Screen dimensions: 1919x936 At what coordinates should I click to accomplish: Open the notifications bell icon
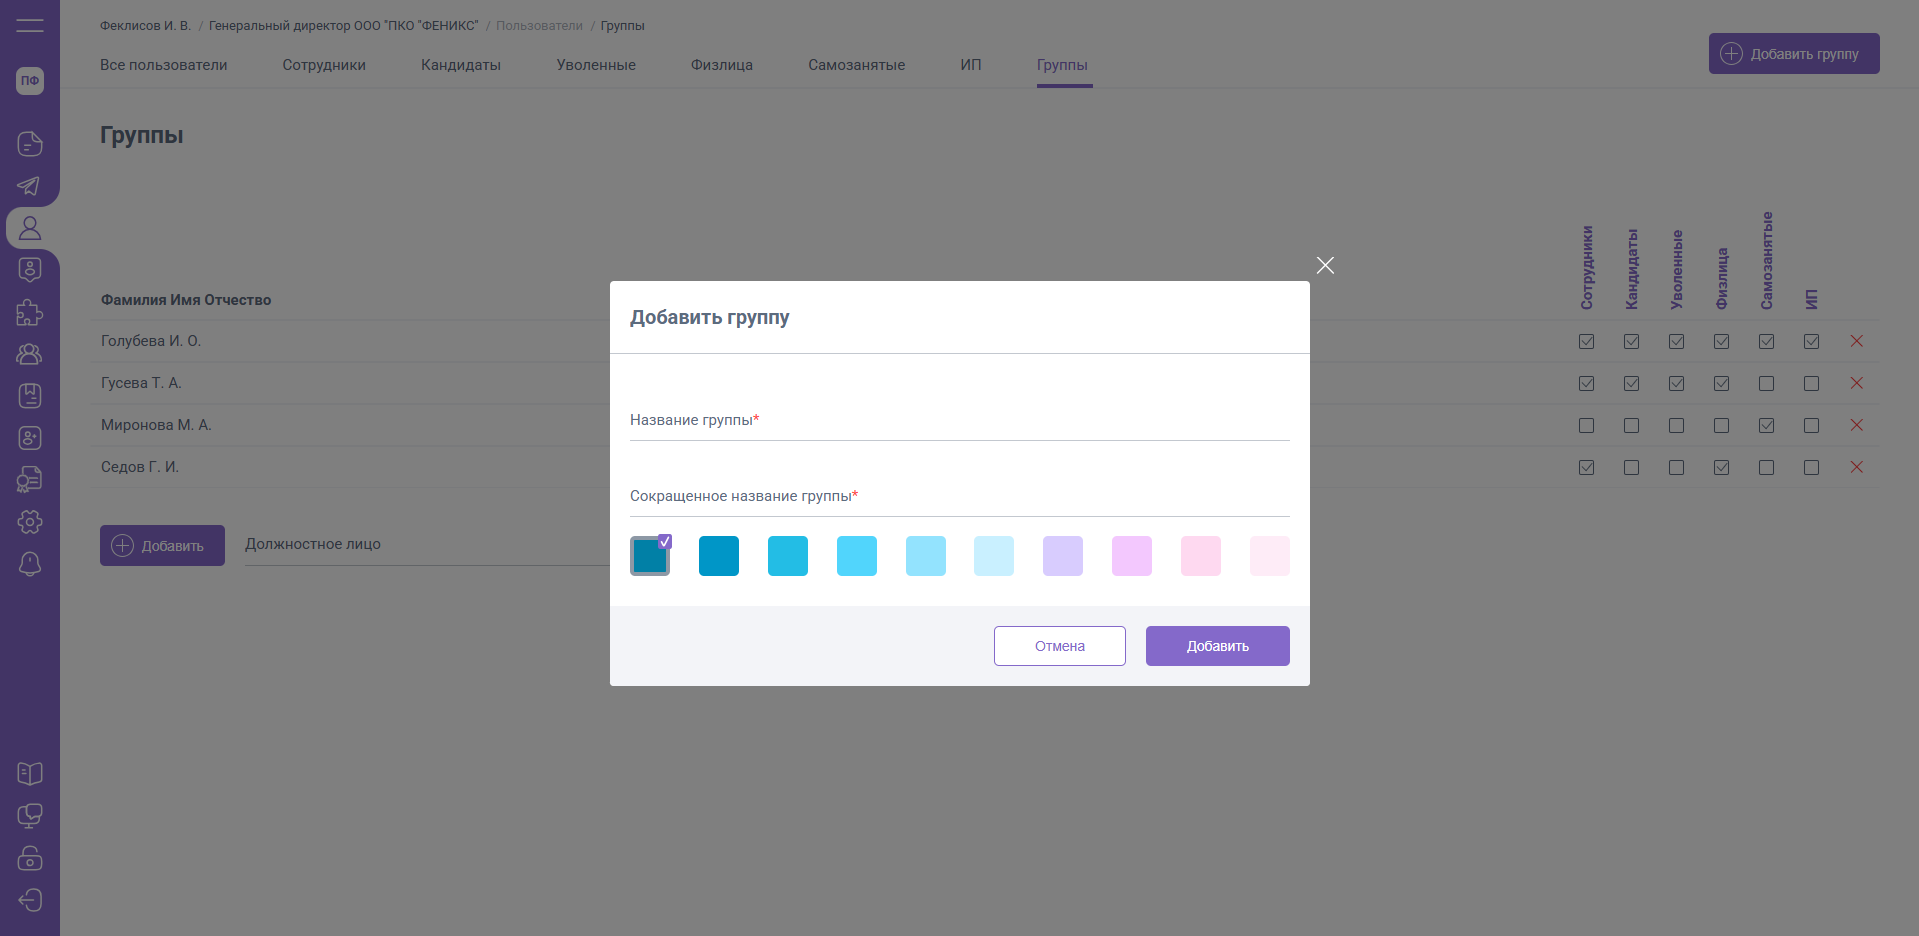[x=30, y=564]
